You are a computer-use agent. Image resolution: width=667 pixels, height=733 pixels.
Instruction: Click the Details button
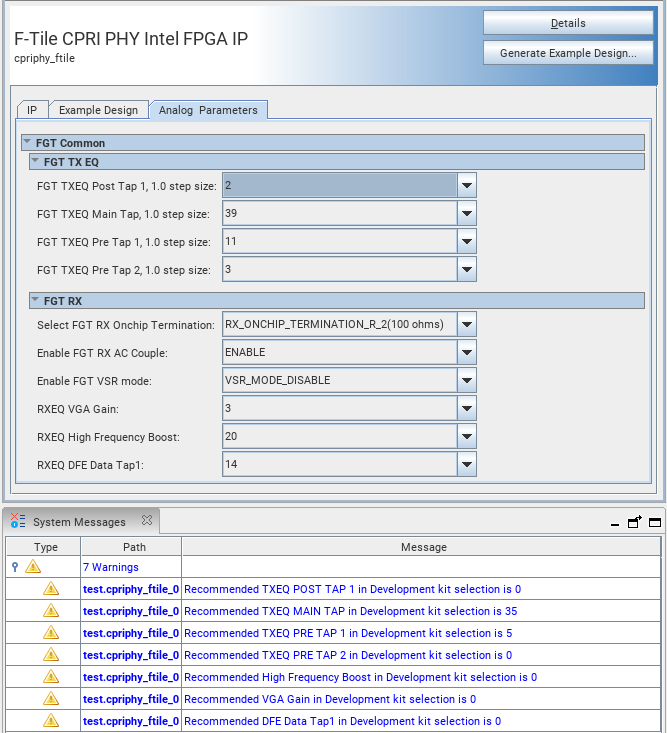pyautogui.click(x=568, y=23)
